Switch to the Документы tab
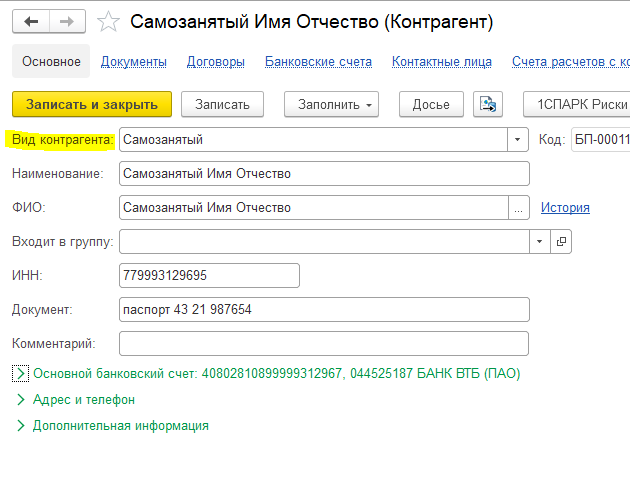This screenshot has width=630, height=489. click(133, 61)
